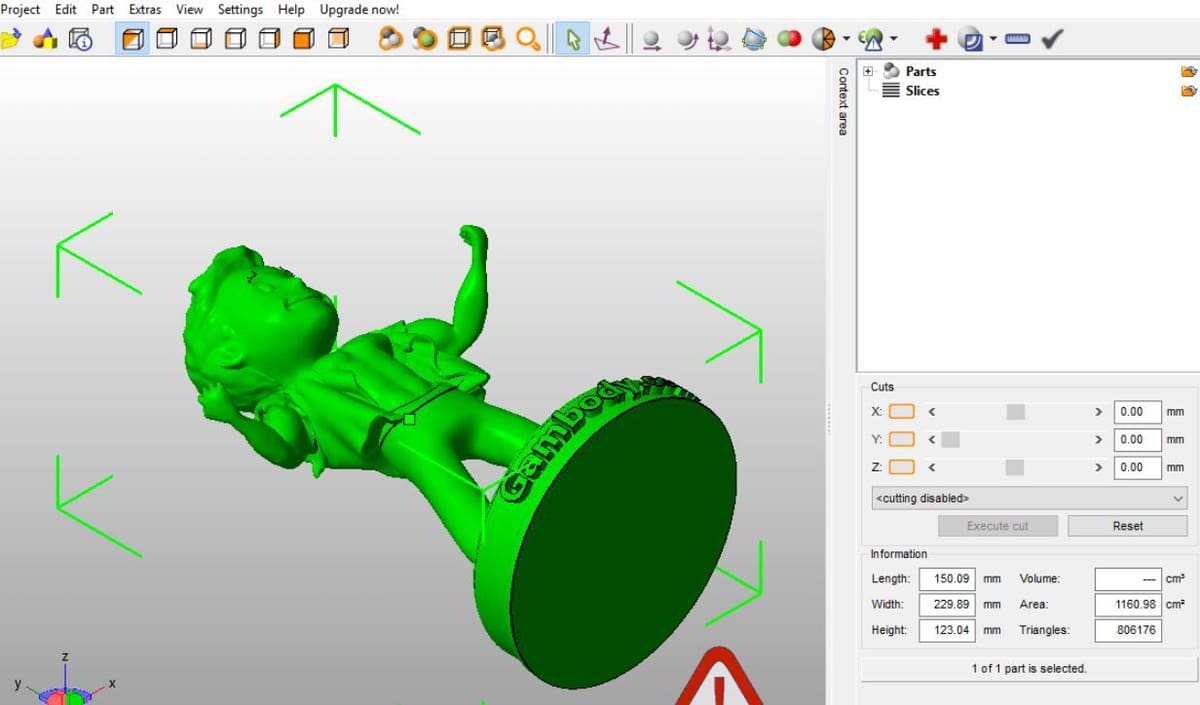The width and height of the screenshot is (1200, 705).
Task: Select the Add Part icon
Action: [x=47, y=39]
